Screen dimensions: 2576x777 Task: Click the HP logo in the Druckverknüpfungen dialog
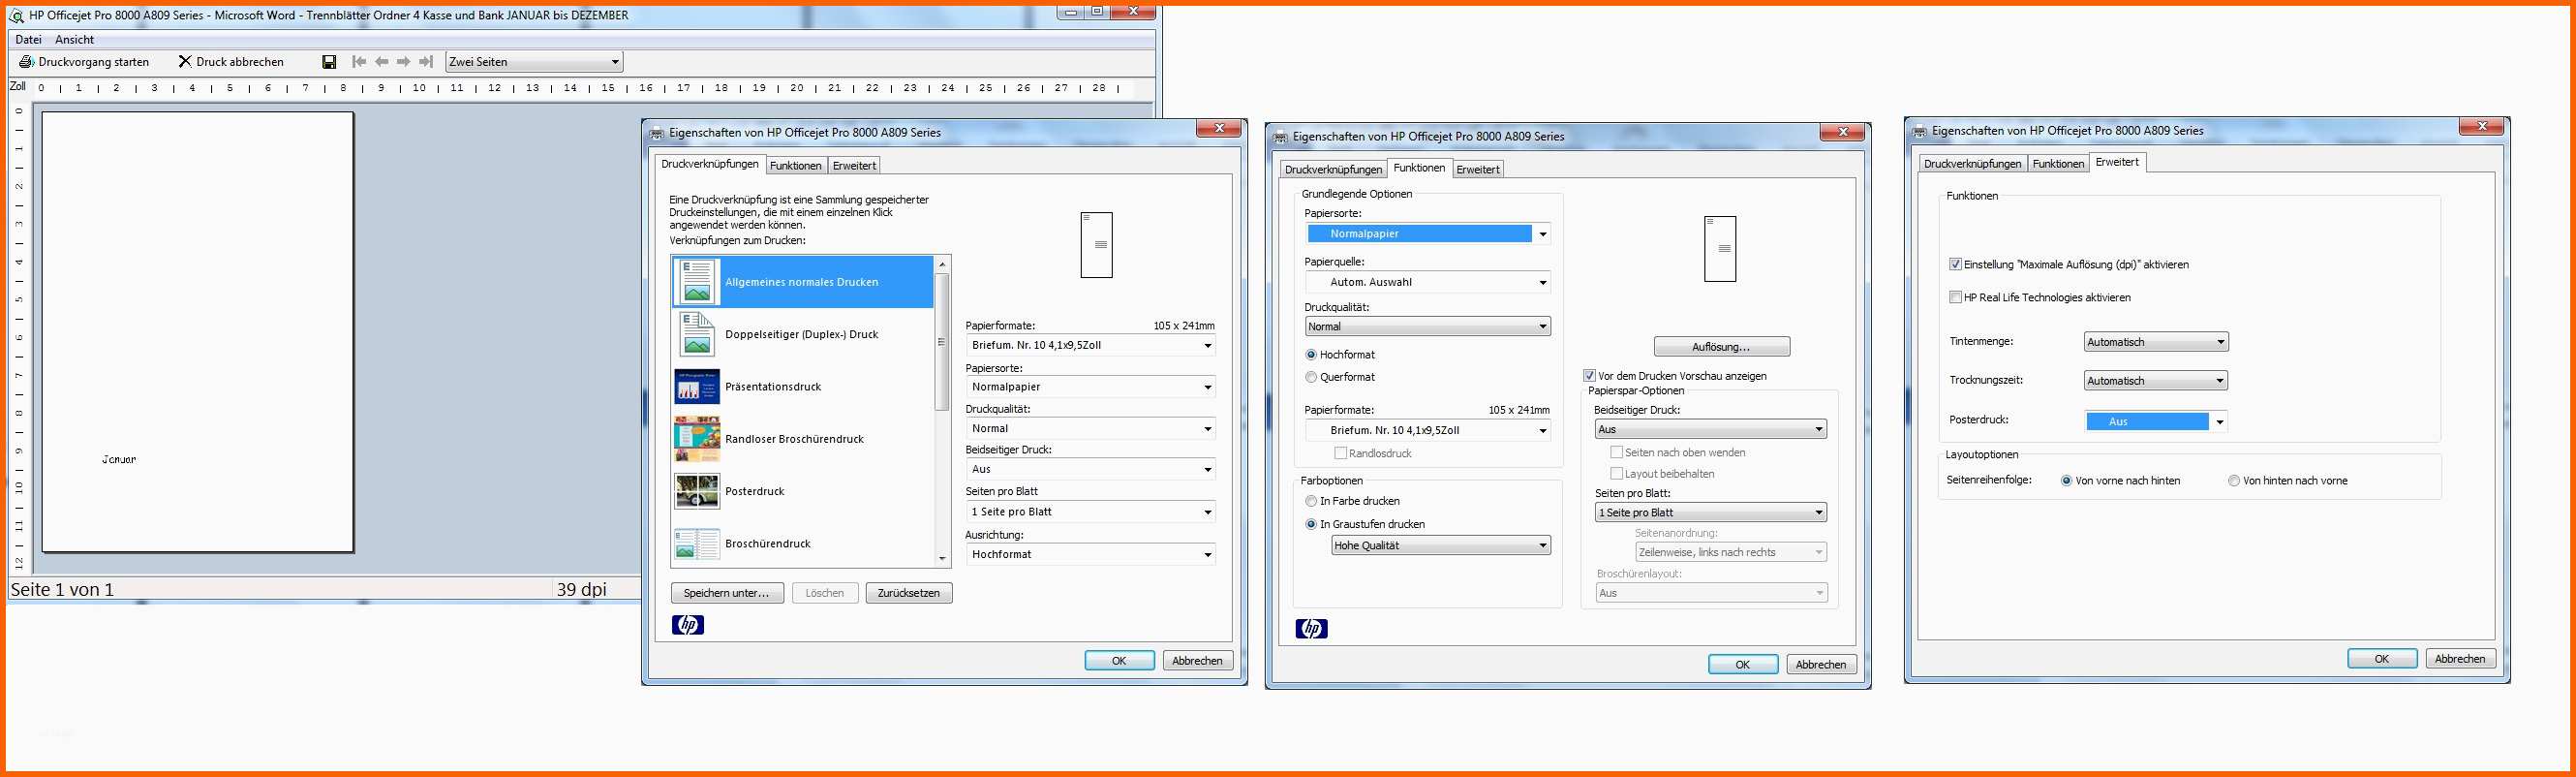pyautogui.click(x=688, y=625)
